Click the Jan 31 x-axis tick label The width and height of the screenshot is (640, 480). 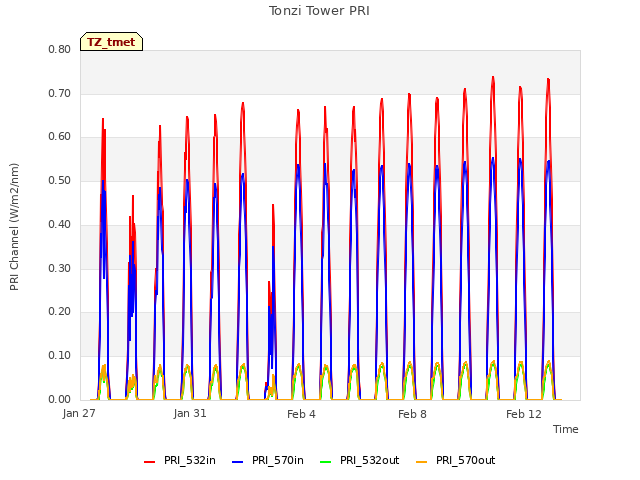coord(190,413)
